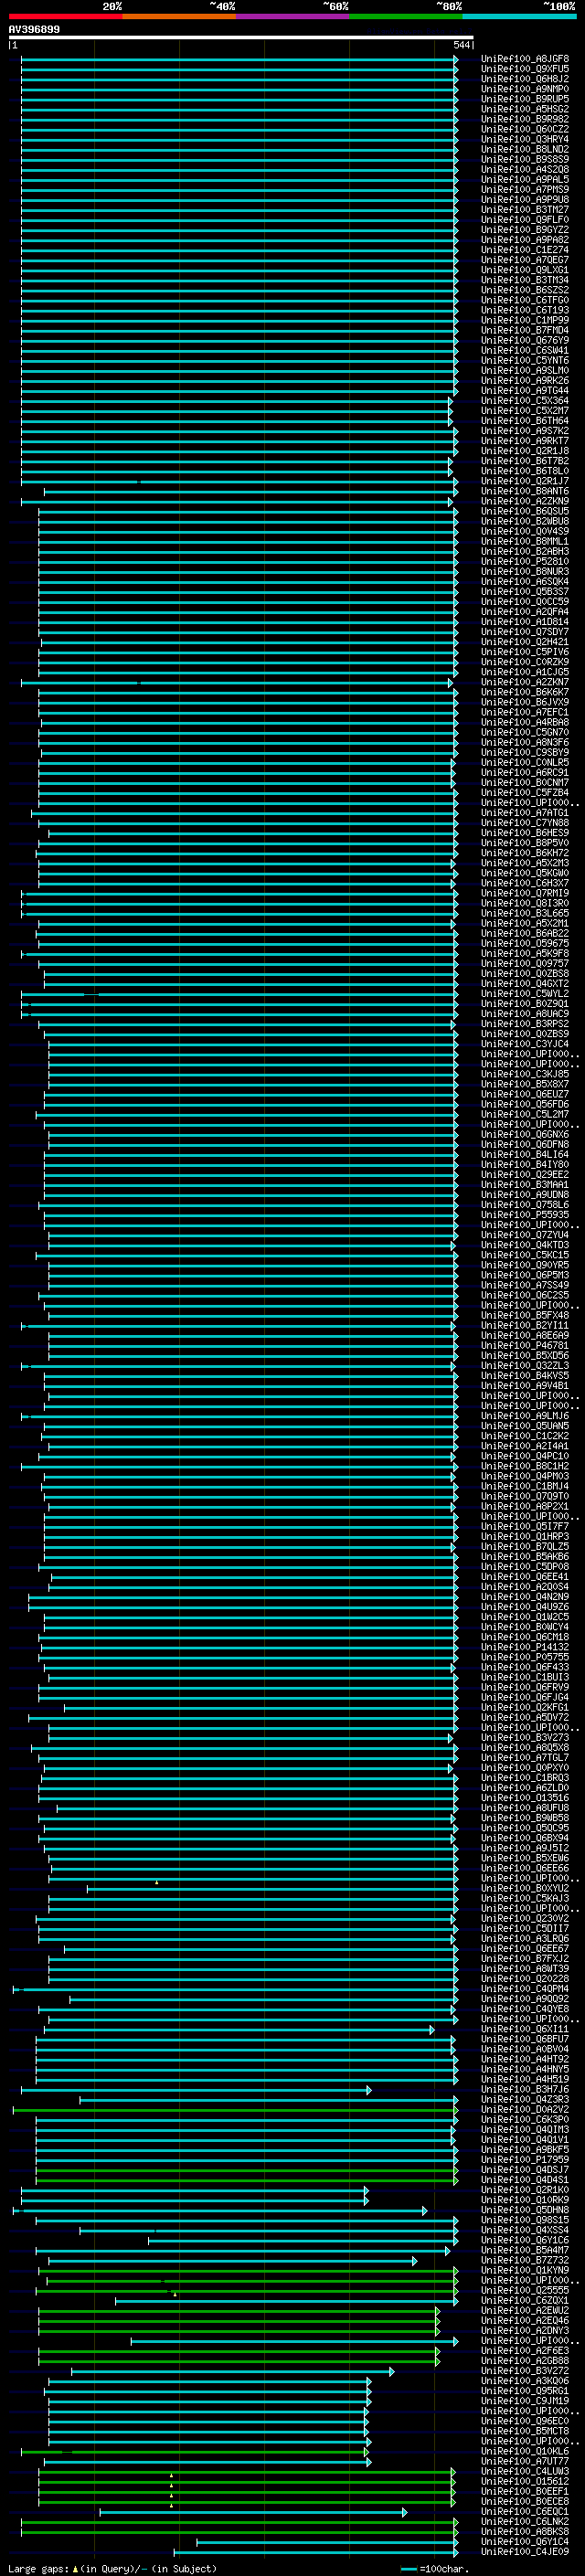This screenshot has width=585, height=2576.
Task: Select the UniRef100_Q2R1J8 label
Action: [x=525, y=451]
